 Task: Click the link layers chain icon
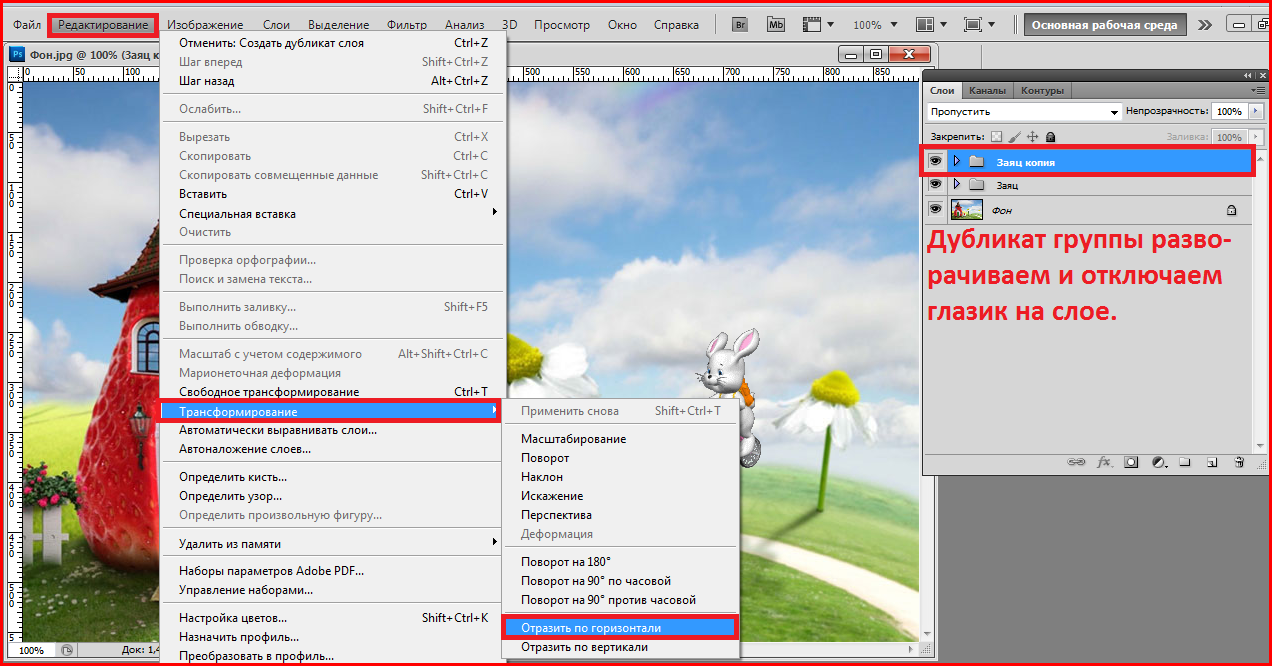click(1077, 463)
